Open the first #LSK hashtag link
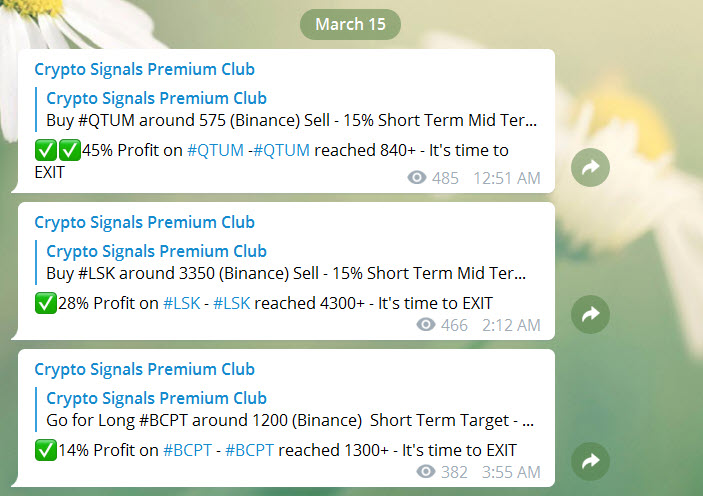Screen dimensions: 703x496 click(182, 304)
